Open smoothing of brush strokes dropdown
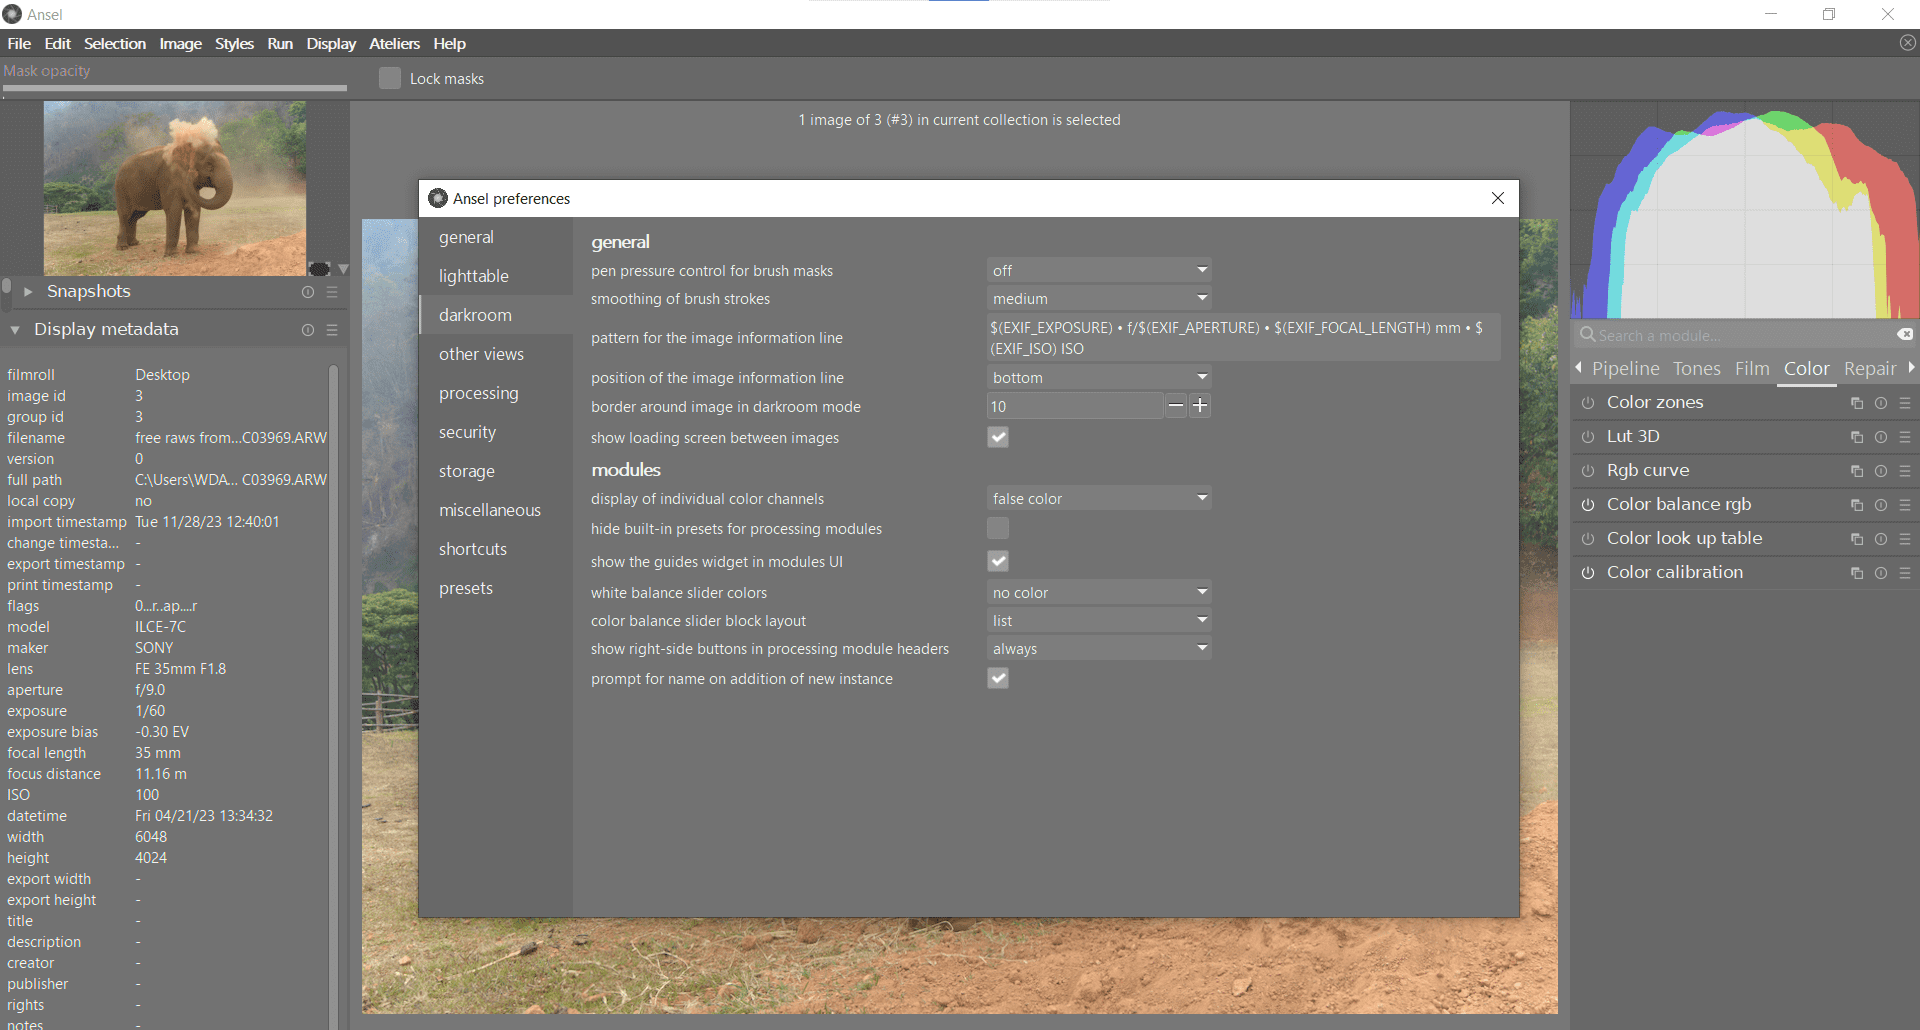This screenshot has width=1920, height=1030. [x=1099, y=298]
